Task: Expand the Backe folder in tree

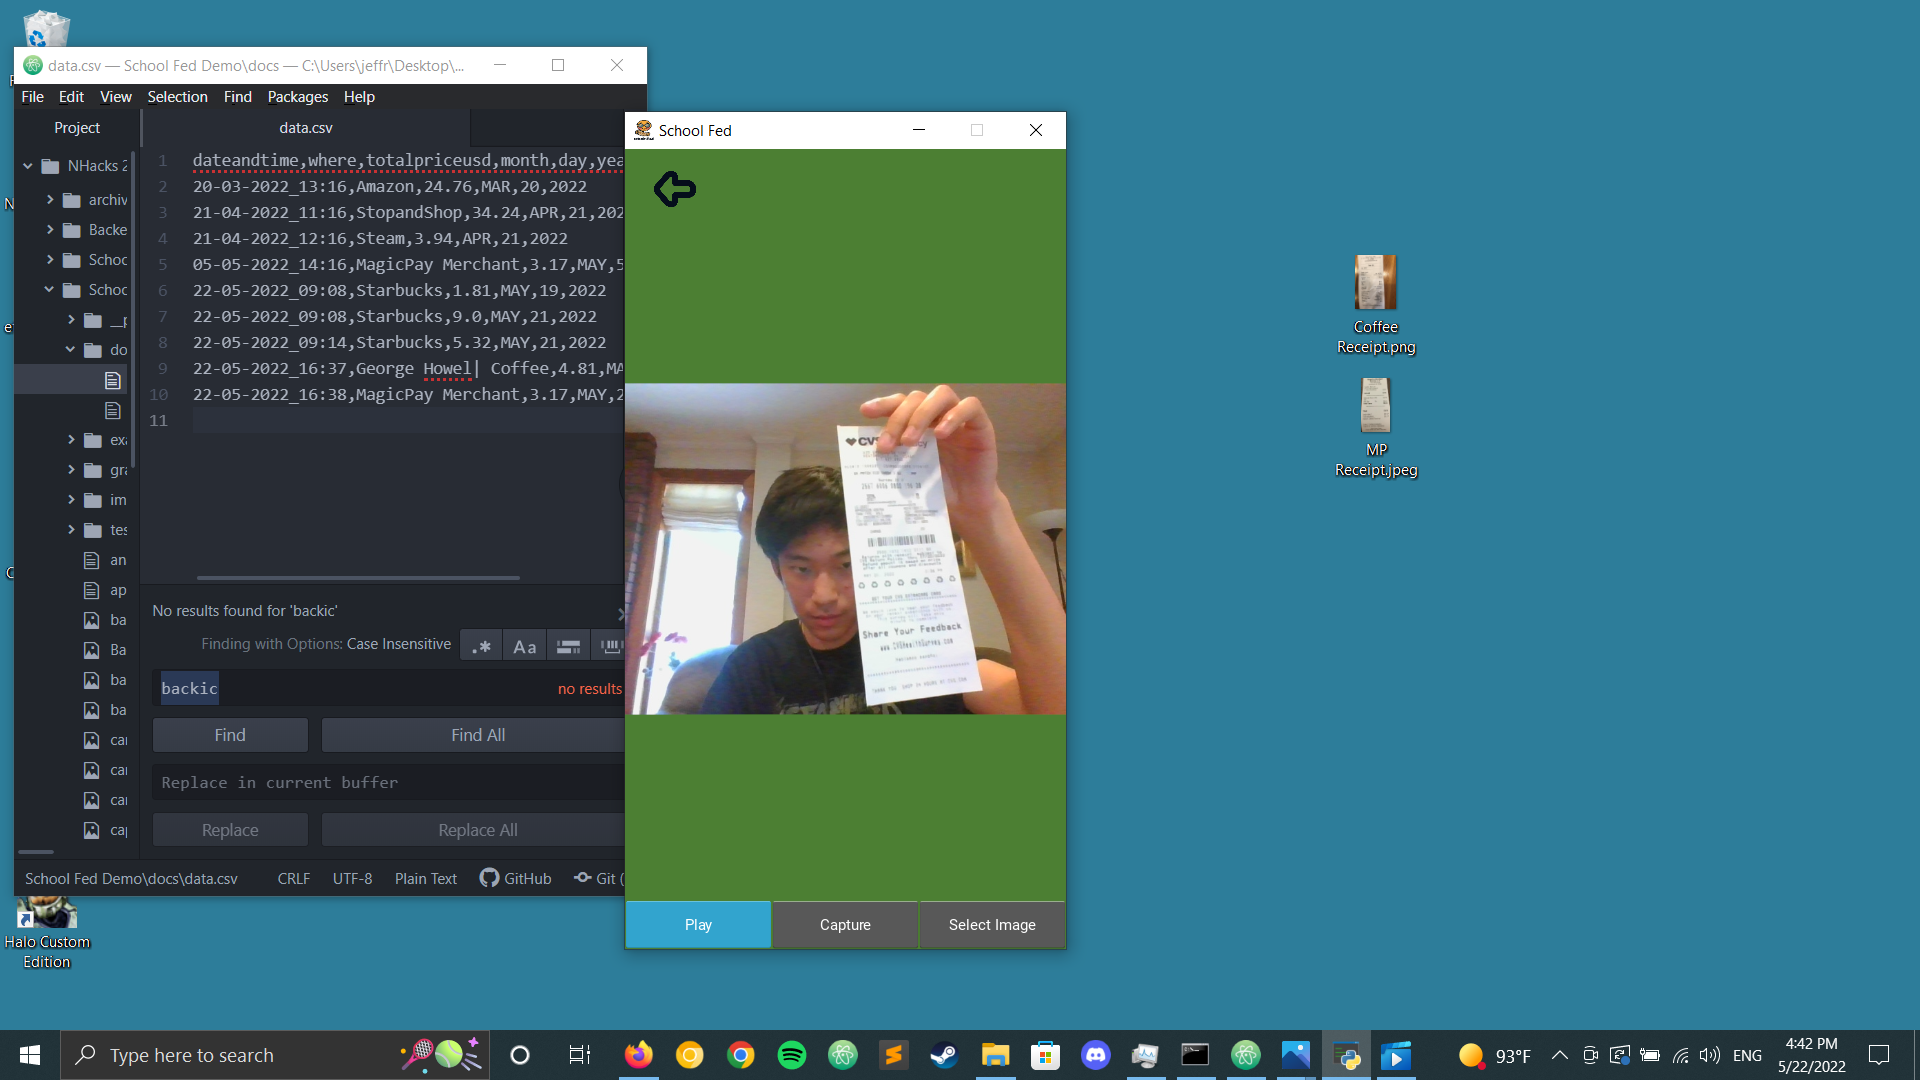Action: pos(50,230)
